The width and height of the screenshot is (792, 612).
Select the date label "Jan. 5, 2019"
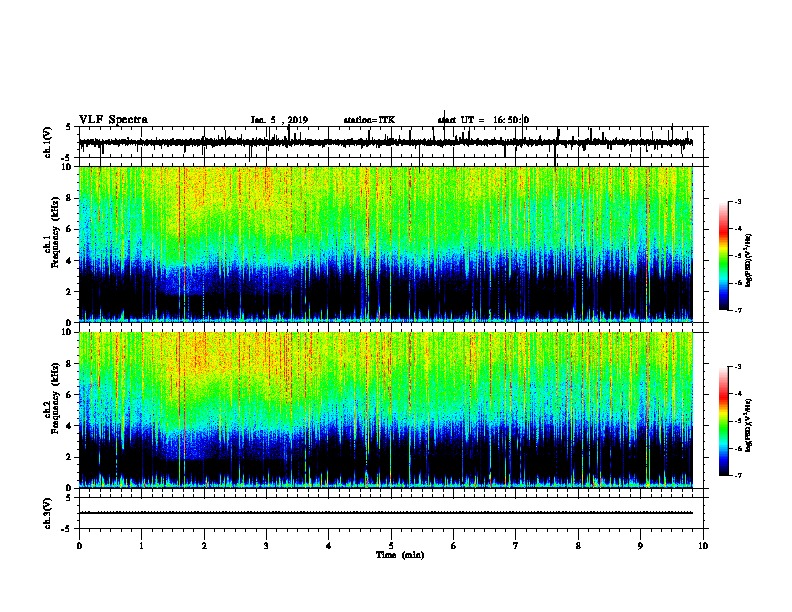(279, 120)
